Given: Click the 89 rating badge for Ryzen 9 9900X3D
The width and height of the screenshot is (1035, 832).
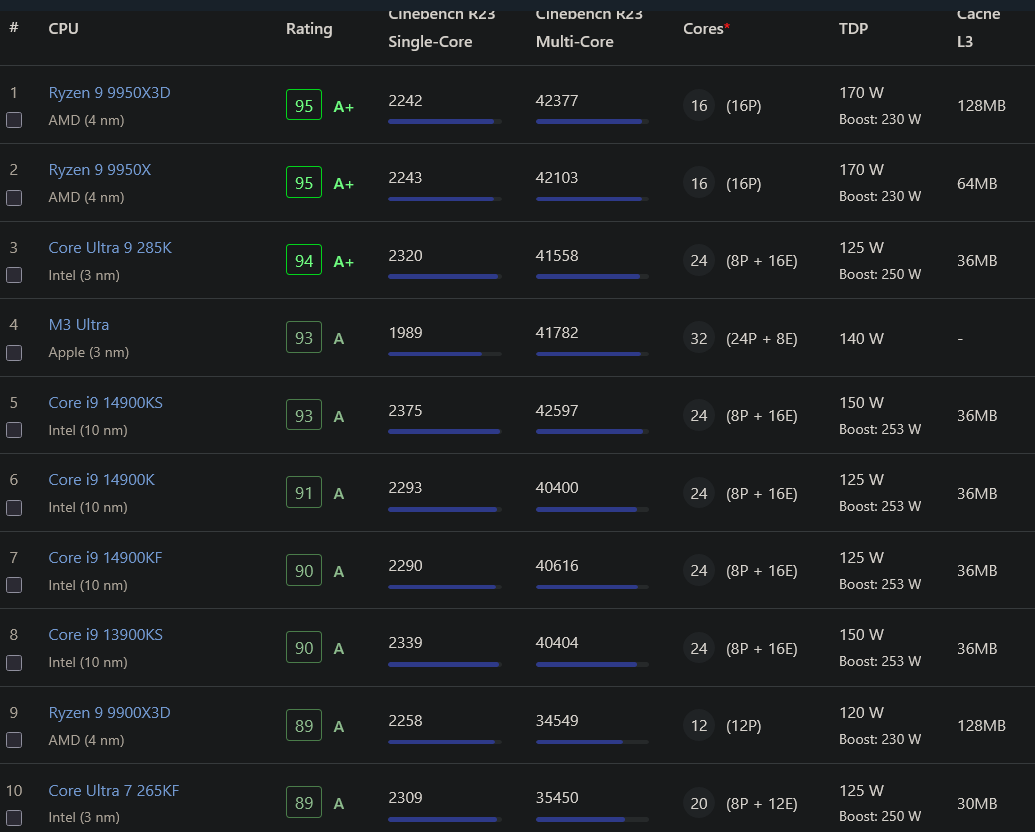Looking at the screenshot, I should [304, 726].
